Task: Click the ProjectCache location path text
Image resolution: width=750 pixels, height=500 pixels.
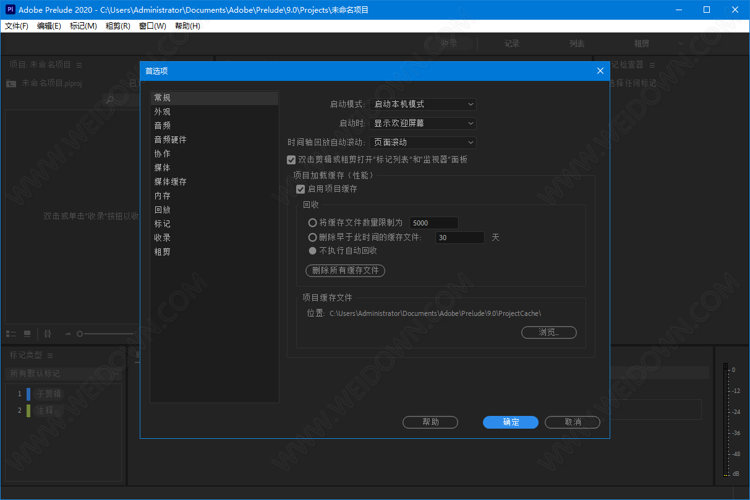Action: 435,313
